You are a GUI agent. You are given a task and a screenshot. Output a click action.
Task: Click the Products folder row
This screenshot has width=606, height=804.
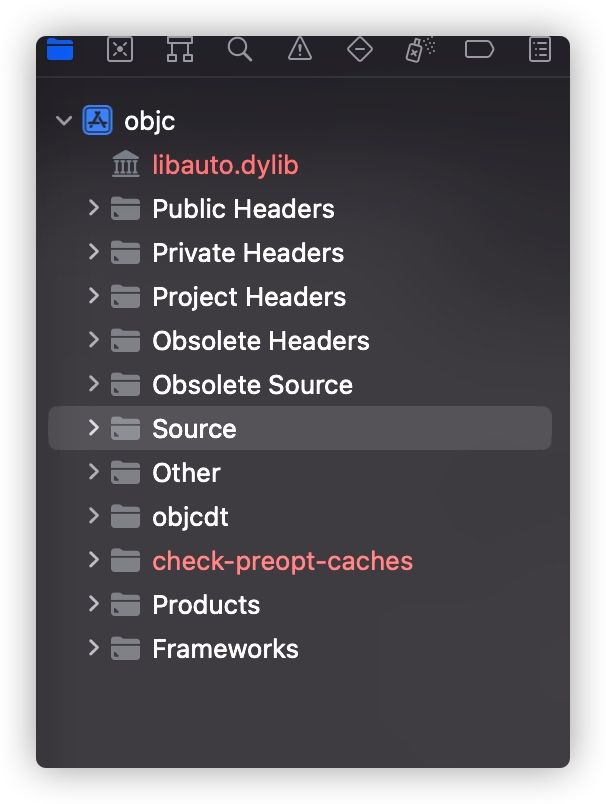coord(300,605)
